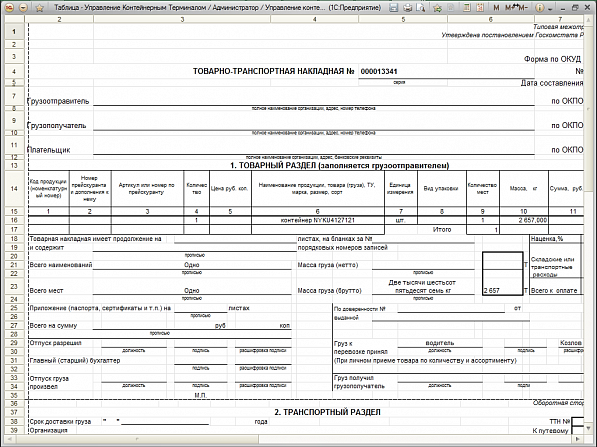Save the document with the floppy disk icon

tap(394, 7)
